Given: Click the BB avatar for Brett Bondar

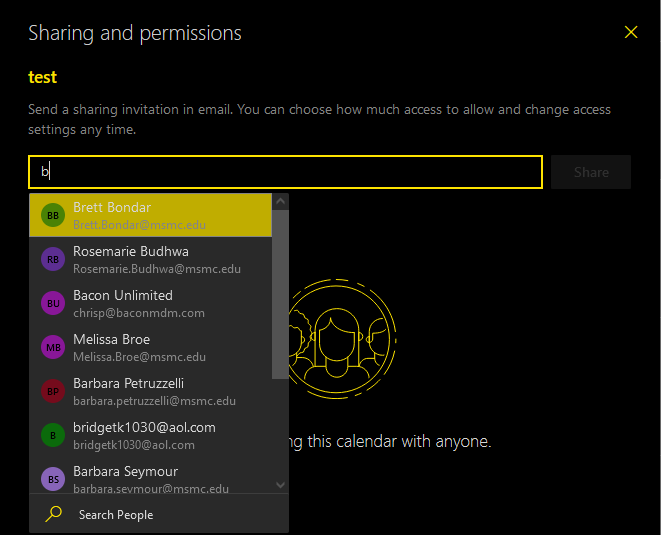Looking at the screenshot, I should pyautogui.click(x=53, y=215).
